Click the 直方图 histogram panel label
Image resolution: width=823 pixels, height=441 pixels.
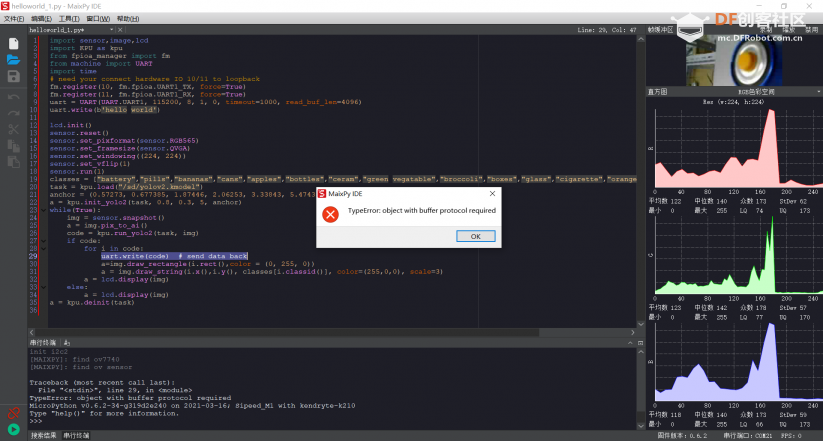pyautogui.click(x=657, y=92)
